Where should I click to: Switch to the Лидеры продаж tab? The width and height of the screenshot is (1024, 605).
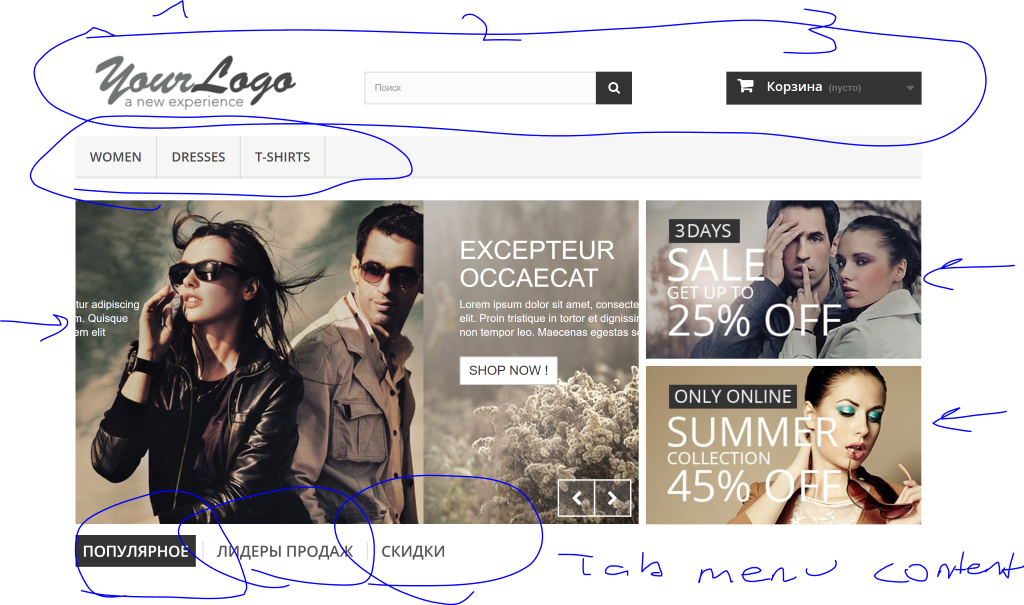(285, 551)
